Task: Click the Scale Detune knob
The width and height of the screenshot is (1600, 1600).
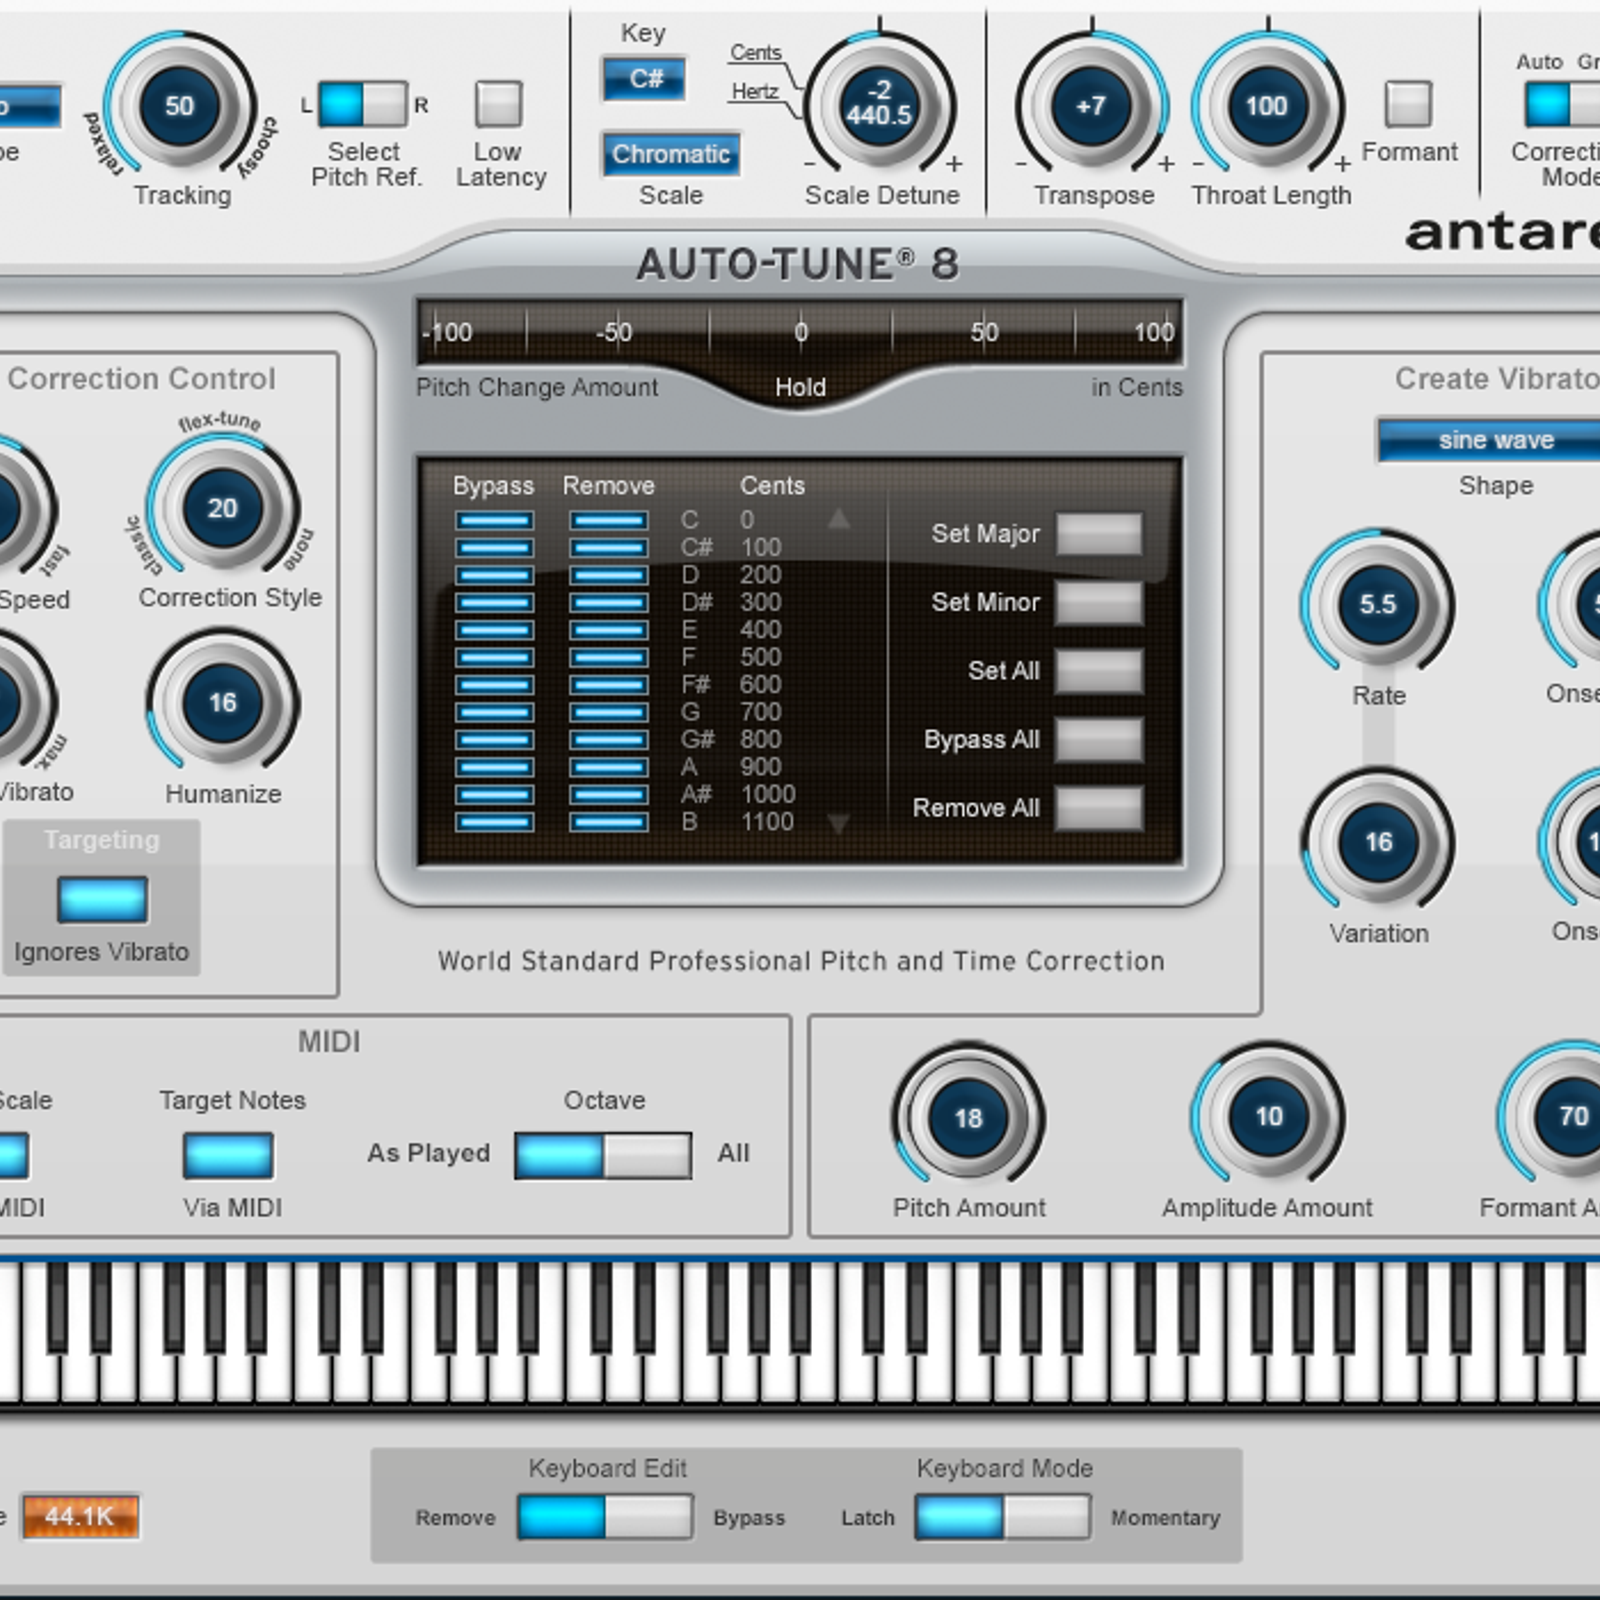Action: coord(879,104)
